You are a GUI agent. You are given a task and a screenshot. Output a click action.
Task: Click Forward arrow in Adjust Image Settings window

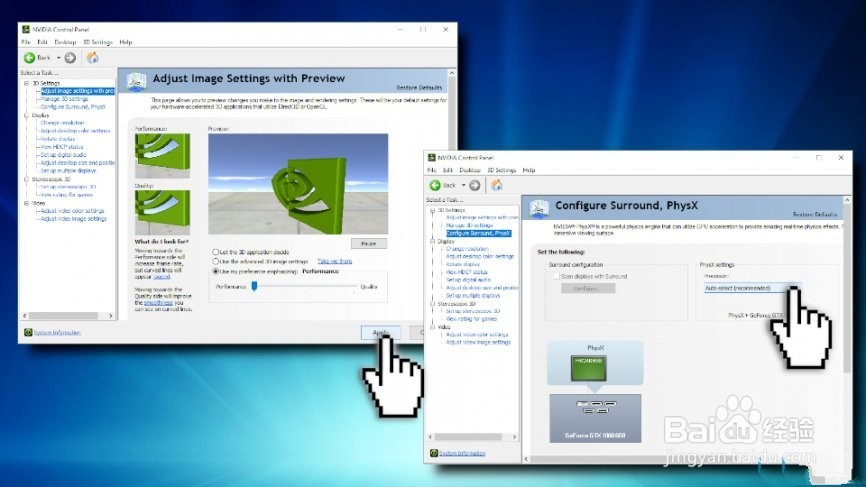70,57
